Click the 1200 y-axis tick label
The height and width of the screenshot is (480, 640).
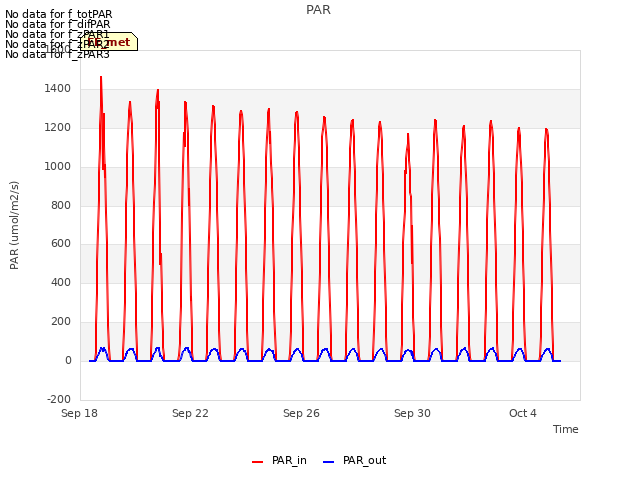point(58,128)
